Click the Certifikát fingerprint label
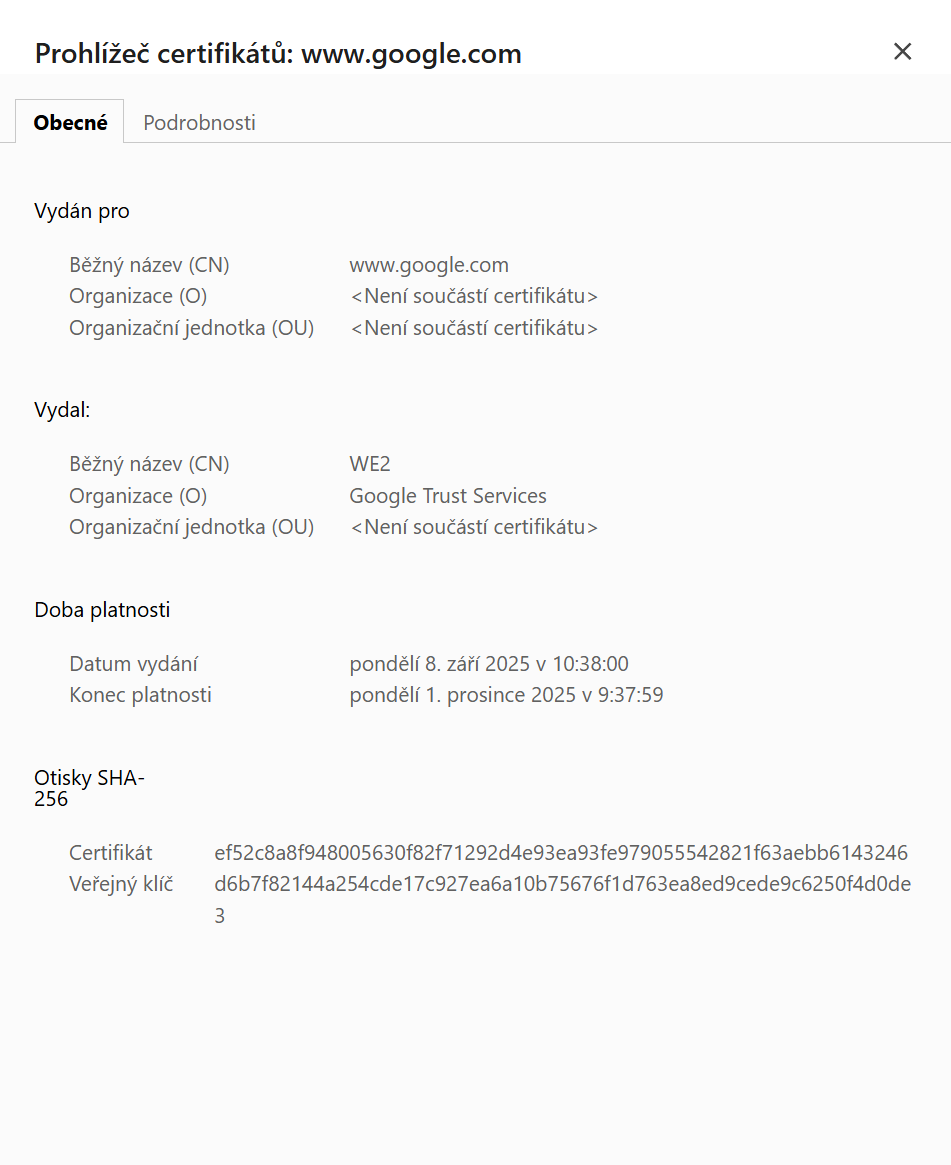Viewport: 951px width, 1165px height. click(x=110, y=852)
